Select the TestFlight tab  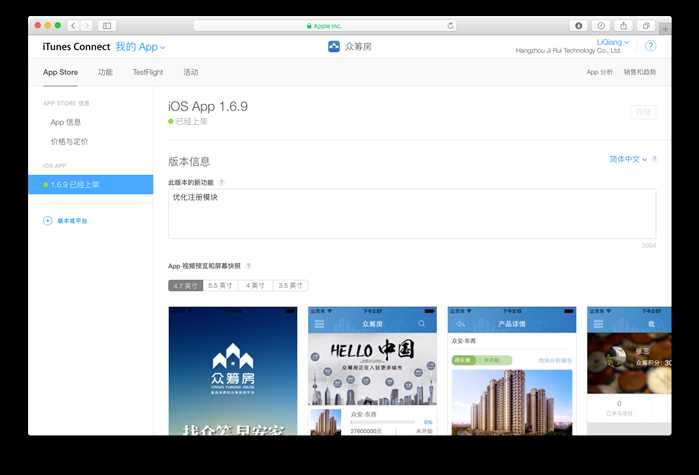(x=148, y=72)
